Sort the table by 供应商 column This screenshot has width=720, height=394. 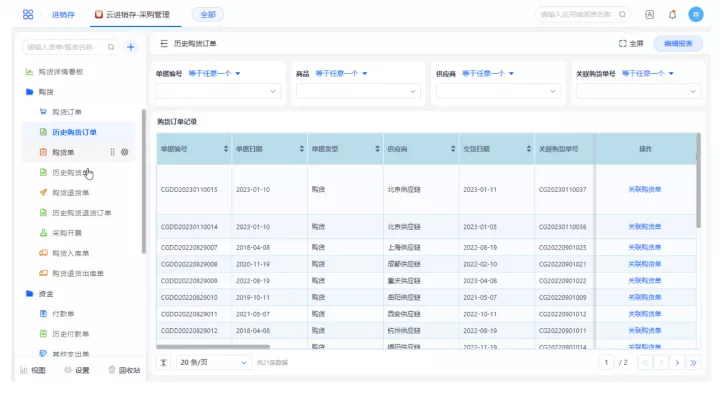click(x=453, y=149)
